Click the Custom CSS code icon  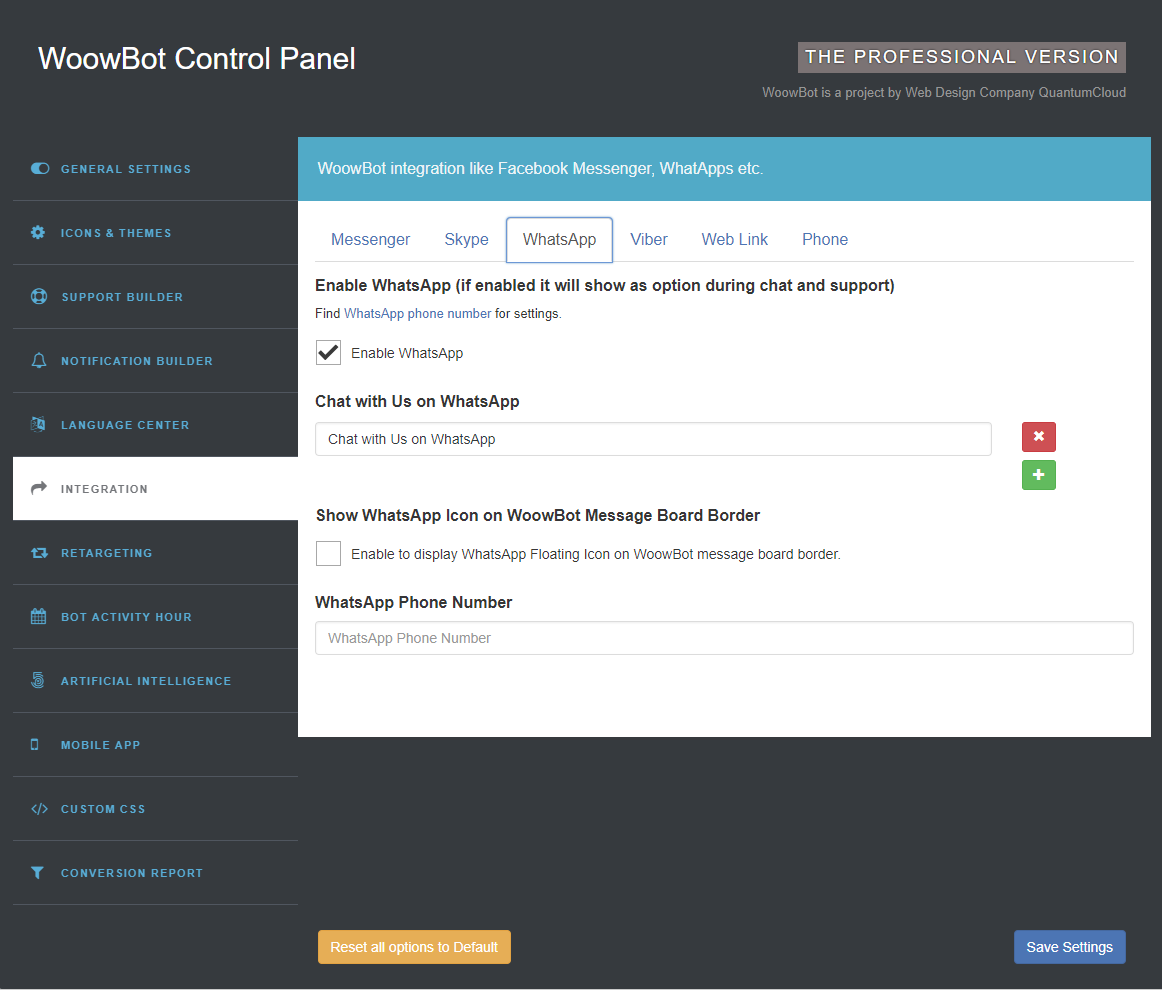pos(39,808)
